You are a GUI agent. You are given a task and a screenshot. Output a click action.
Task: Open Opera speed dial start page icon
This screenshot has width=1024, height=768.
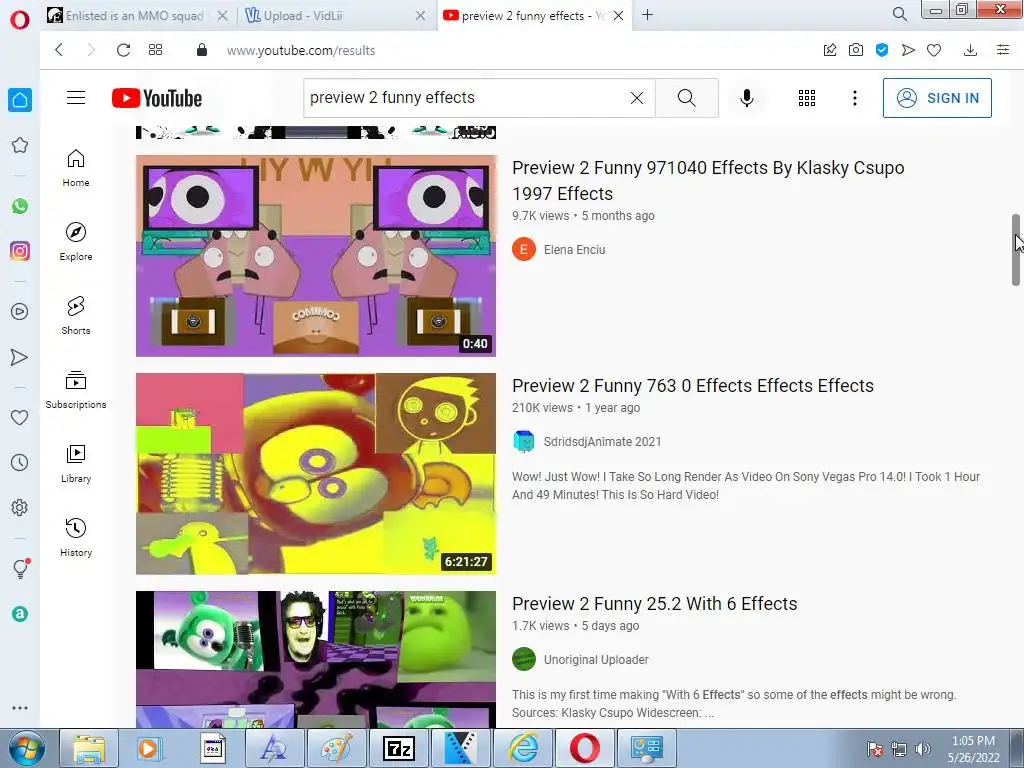click(x=155, y=50)
